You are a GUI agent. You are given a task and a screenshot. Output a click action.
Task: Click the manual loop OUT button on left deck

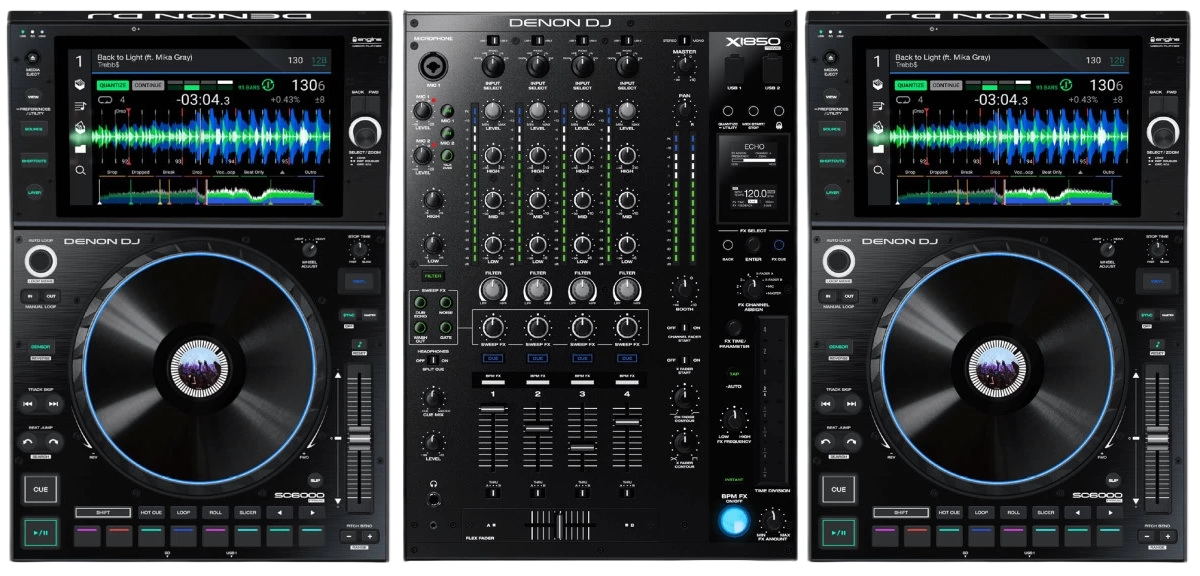click(50, 296)
